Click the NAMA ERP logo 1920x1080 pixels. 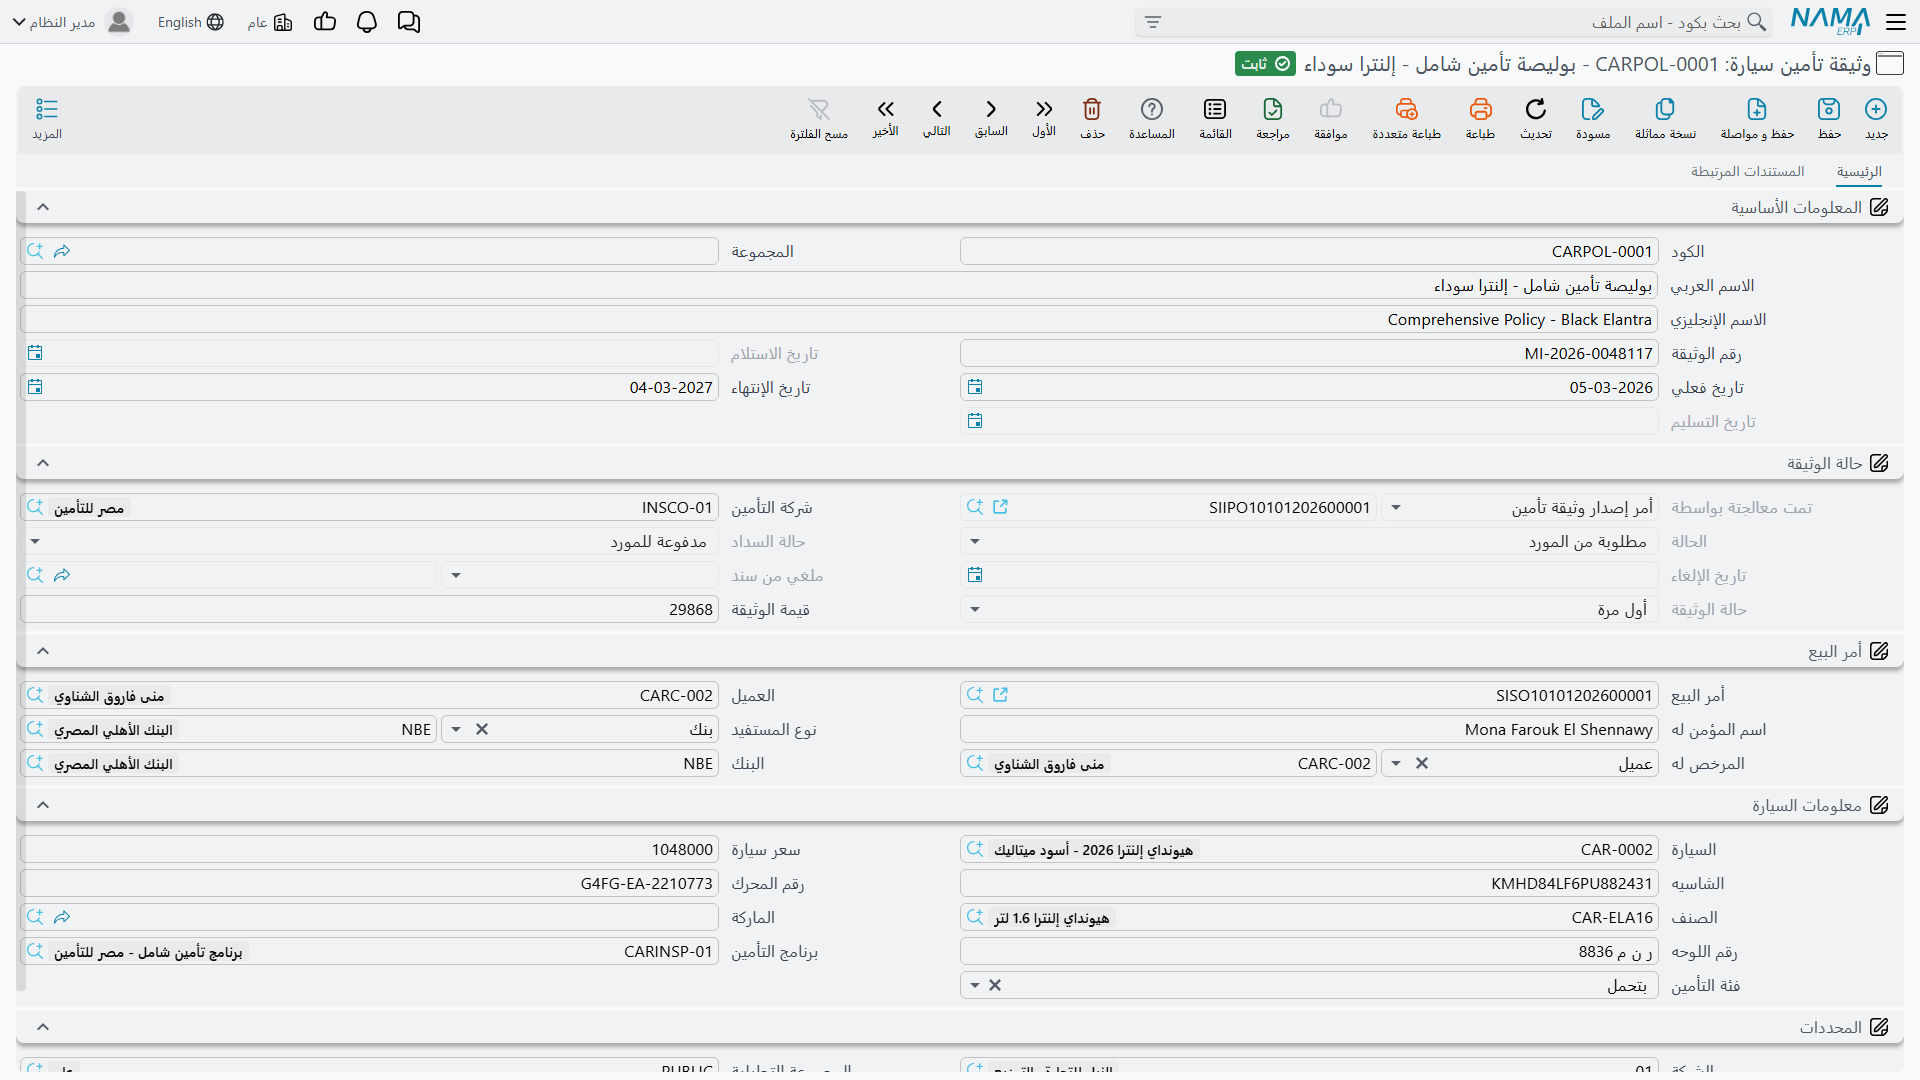pyautogui.click(x=1830, y=21)
